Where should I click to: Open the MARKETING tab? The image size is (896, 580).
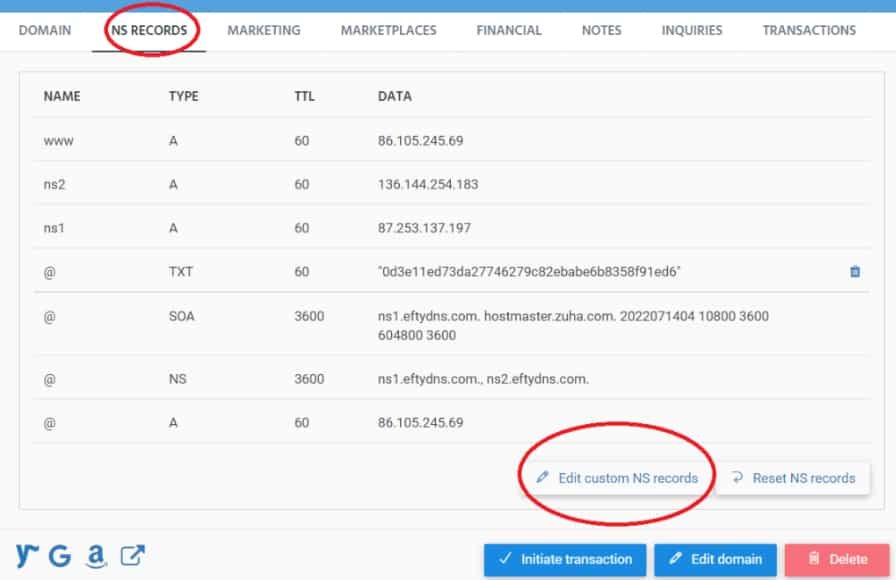tap(263, 30)
